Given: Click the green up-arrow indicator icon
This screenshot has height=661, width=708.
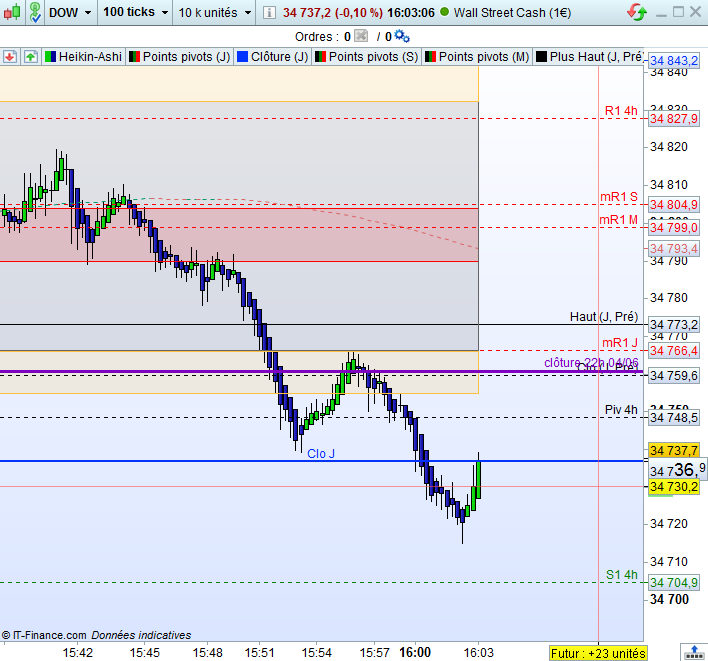Looking at the screenshot, I should (x=30, y=57).
